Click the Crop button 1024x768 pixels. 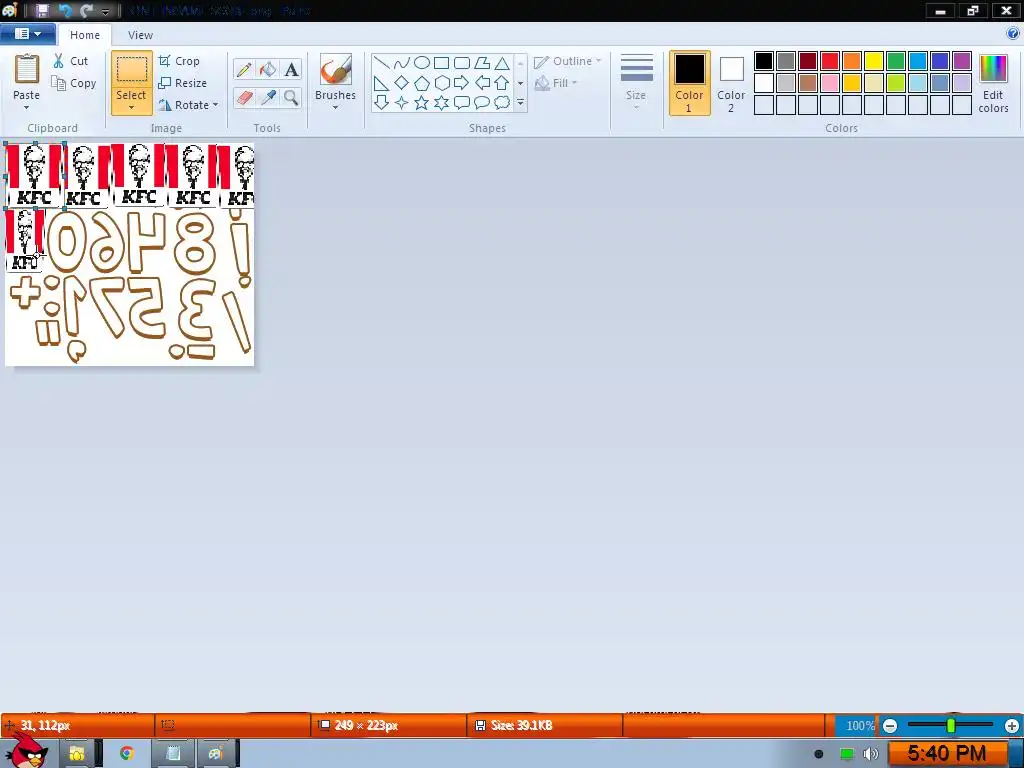(x=179, y=61)
